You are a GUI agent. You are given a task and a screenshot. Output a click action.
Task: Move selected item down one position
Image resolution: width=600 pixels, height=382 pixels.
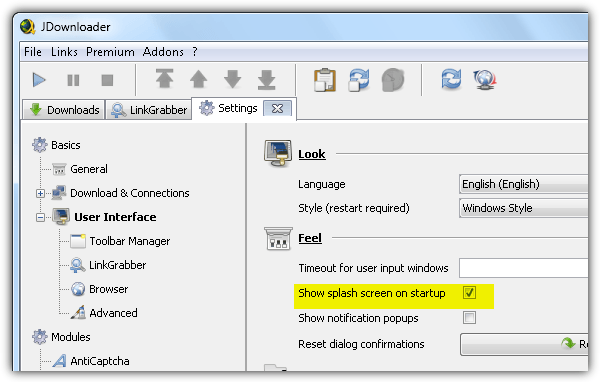[233, 79]
